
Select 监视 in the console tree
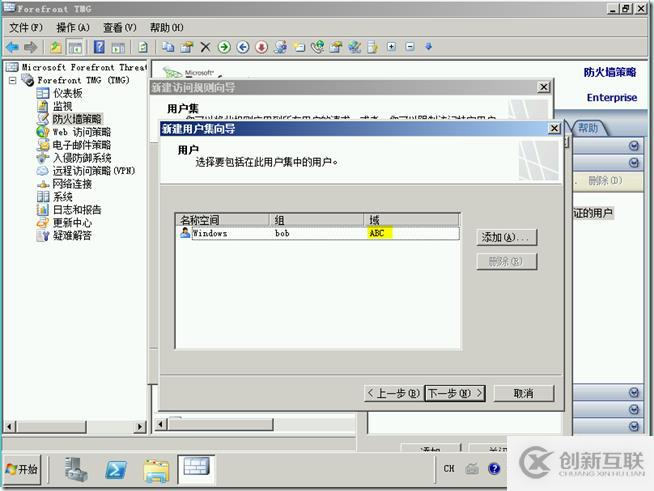(x=63, y=106)
